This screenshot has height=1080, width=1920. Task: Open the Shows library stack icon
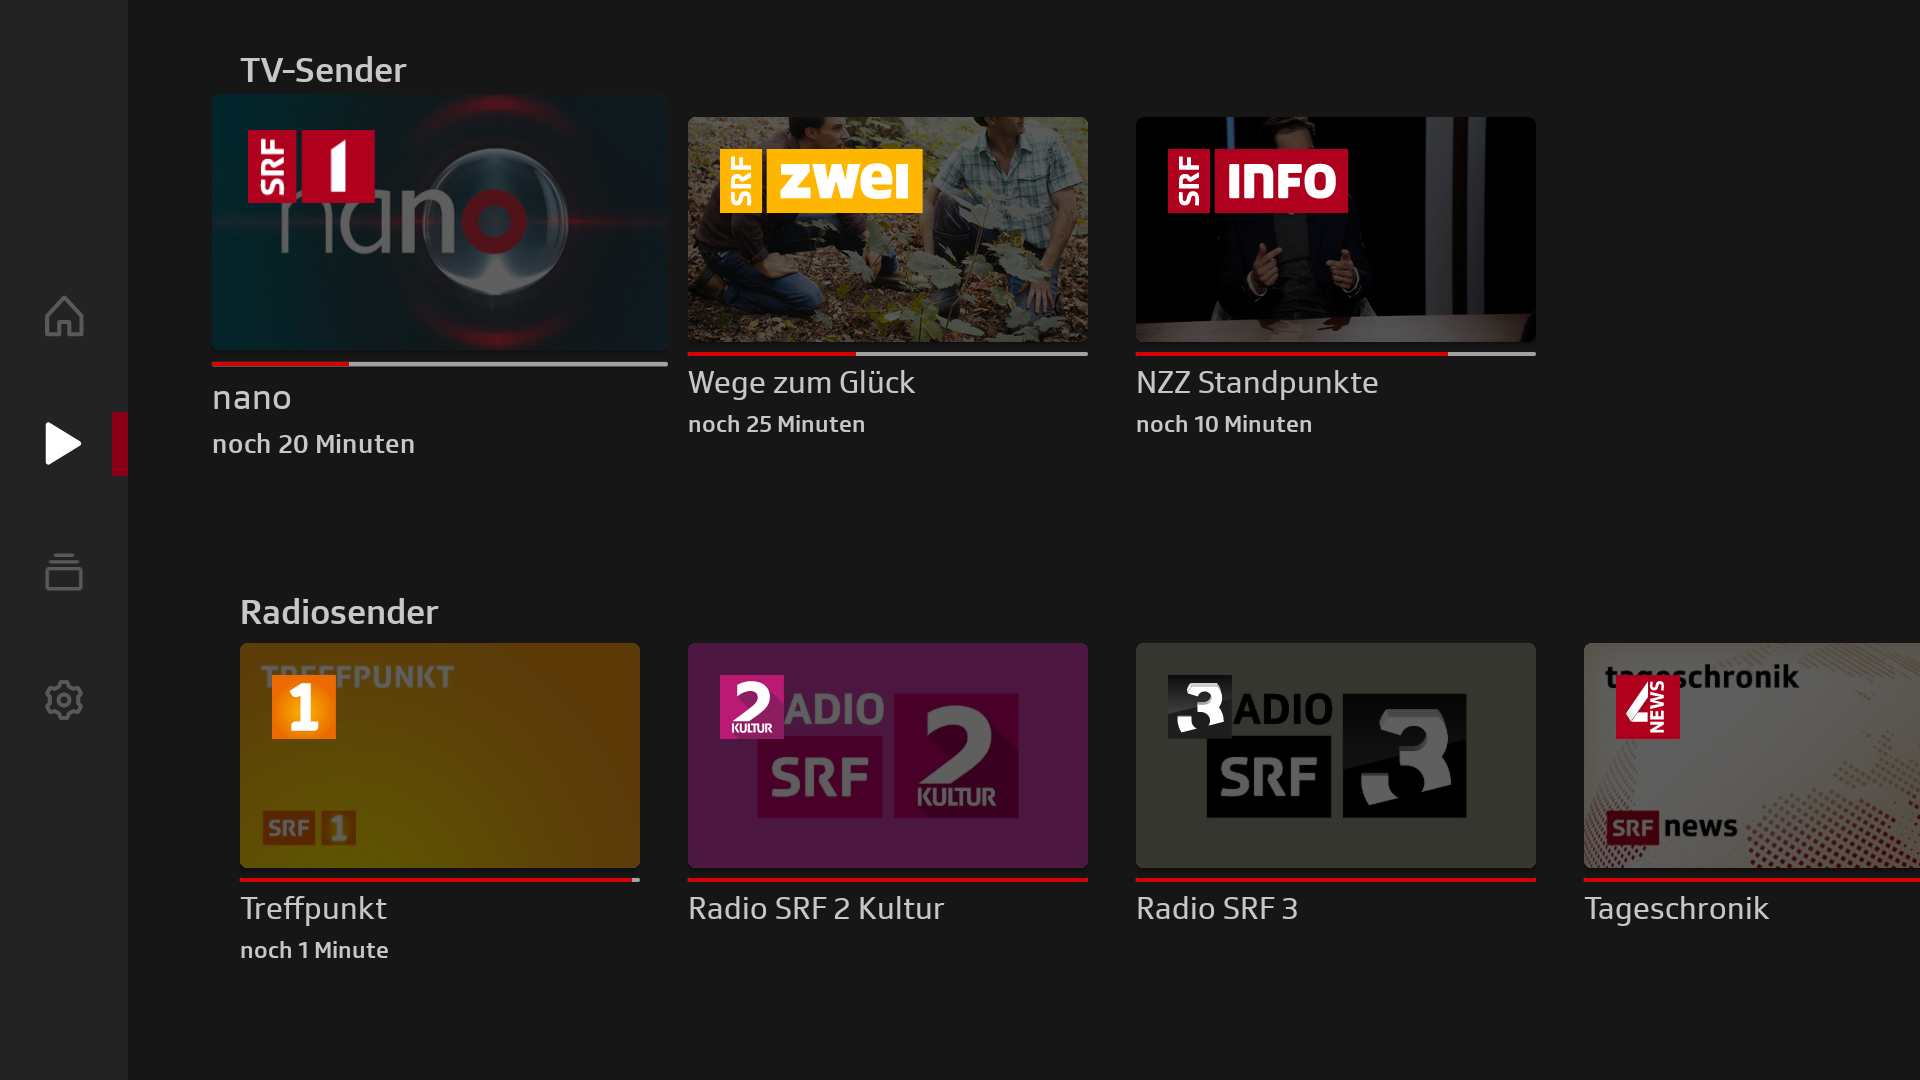pos(64,572)
